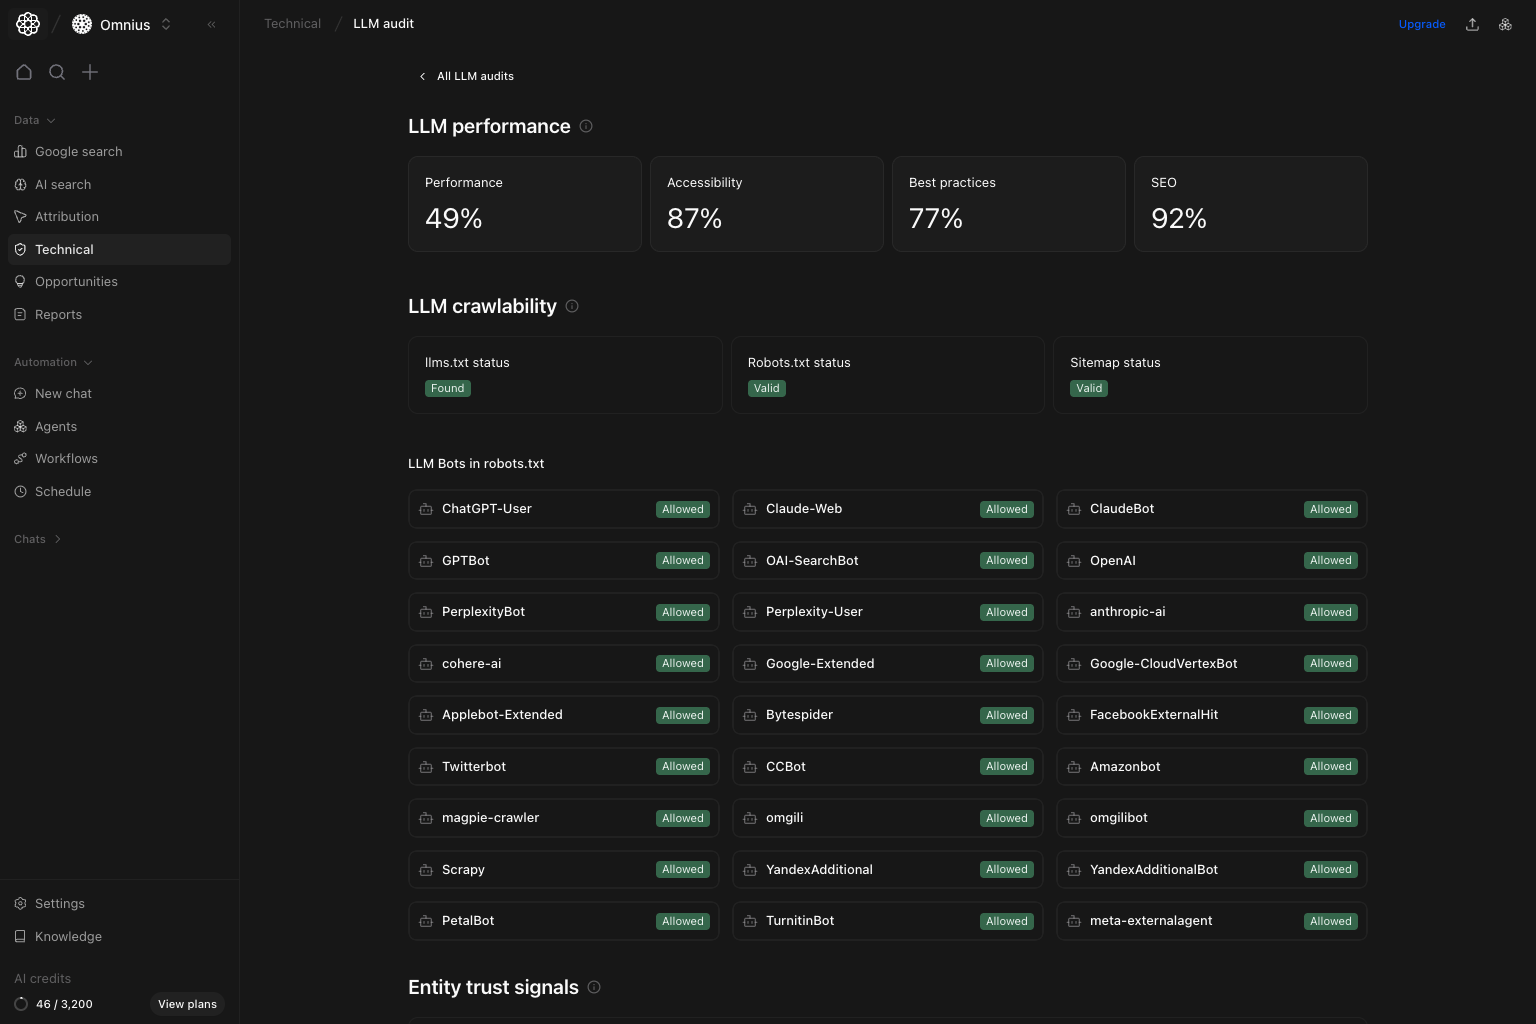Go to home via the house icon
Image resolution: width=1536 pixels, height=1024 pixels.
(x=24, y=72)
